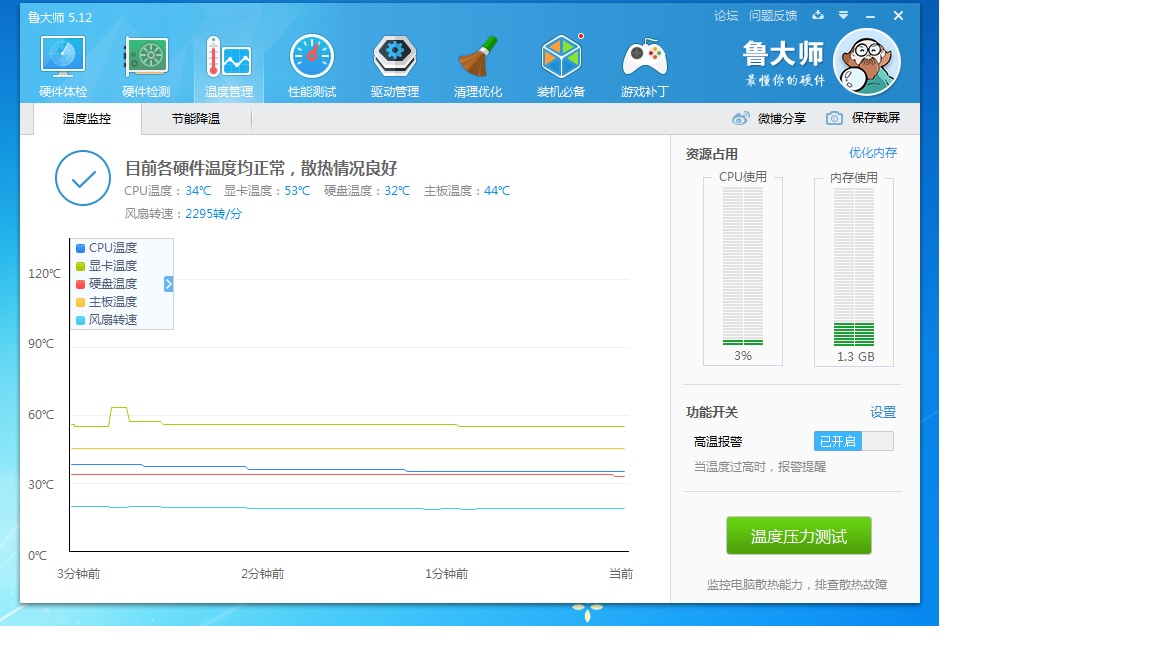Toggle 风扇转速 legend item

tap(107, 320)
